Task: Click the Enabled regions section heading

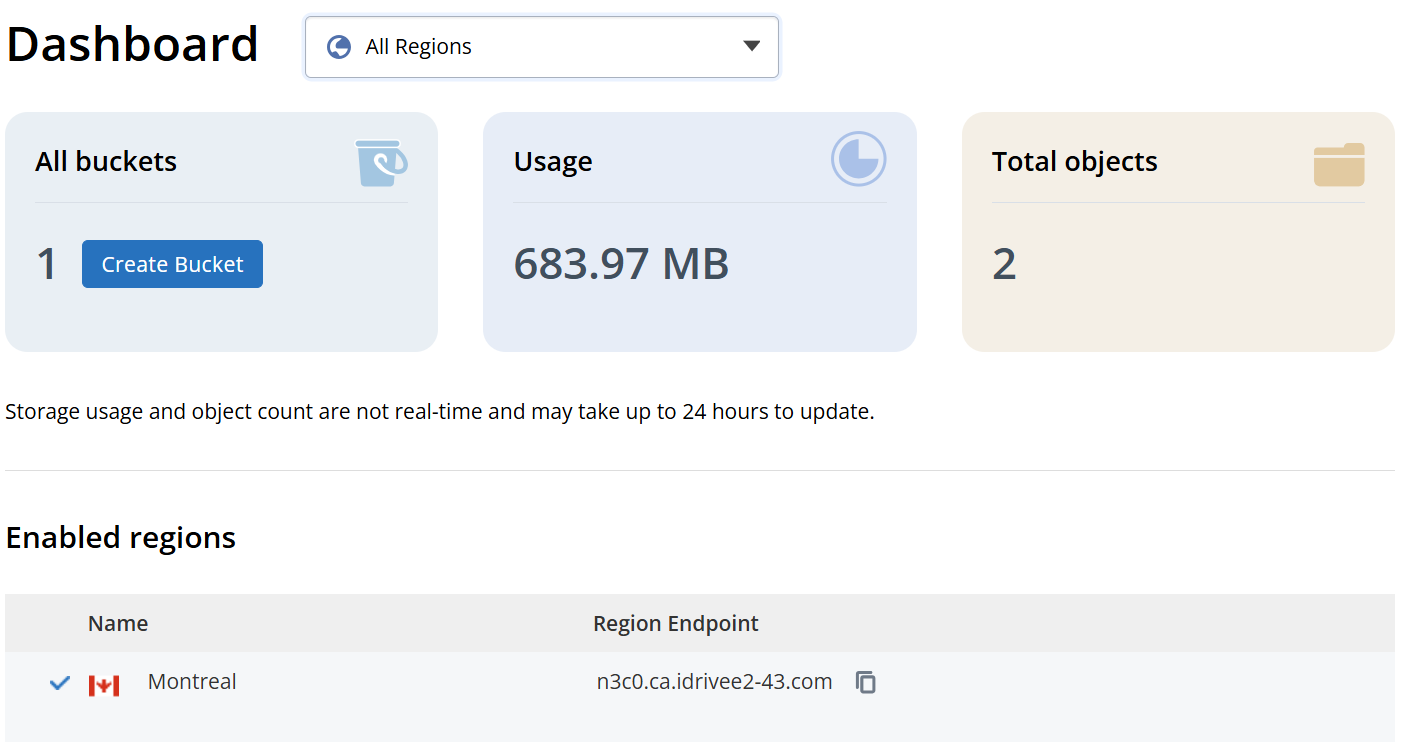Action: click(x=121, y=538)
